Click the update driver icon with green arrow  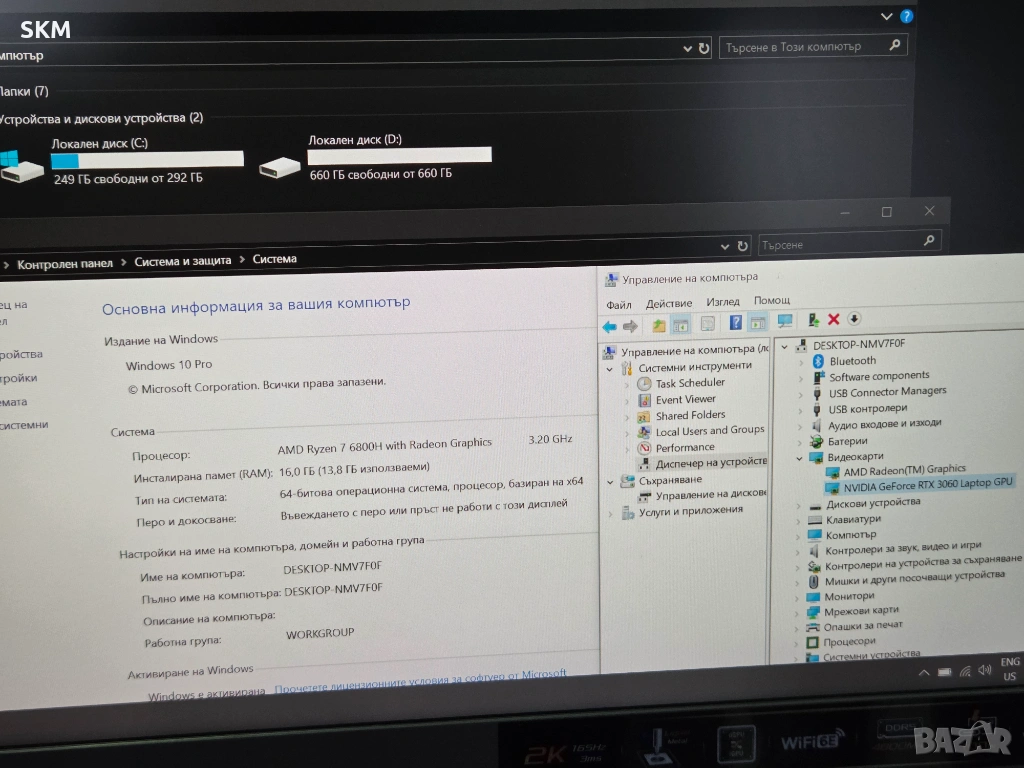click(x=813, y=320)
